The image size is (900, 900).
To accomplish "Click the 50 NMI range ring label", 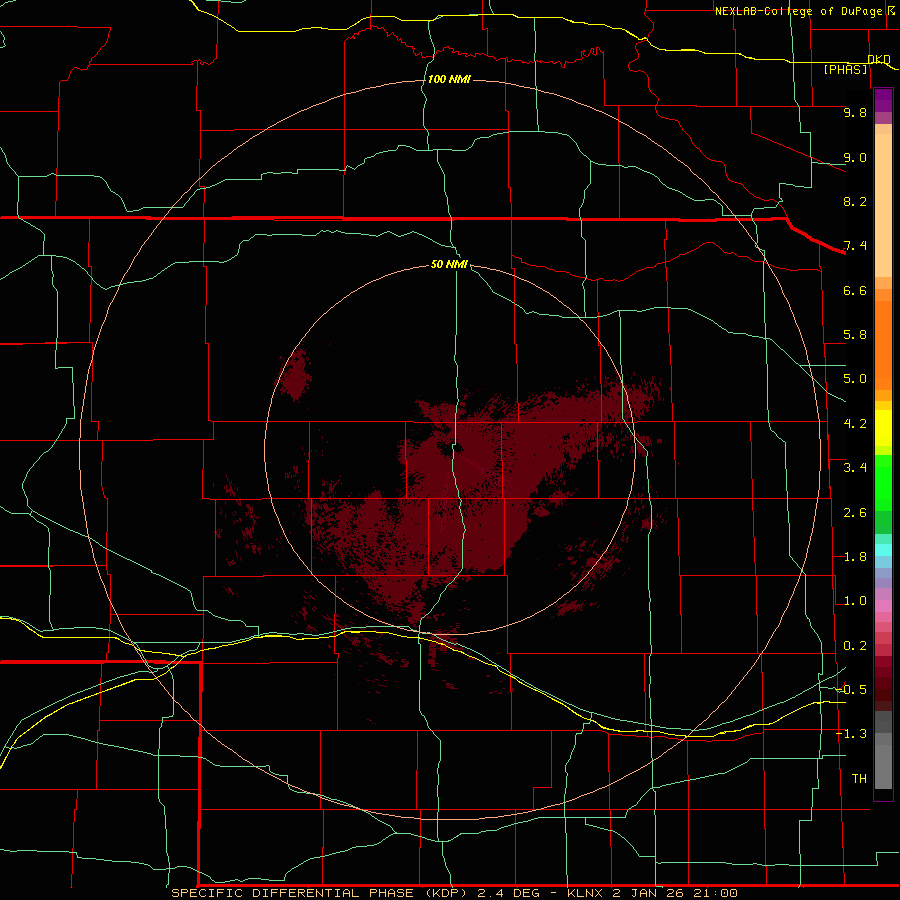I will (449, 264).
